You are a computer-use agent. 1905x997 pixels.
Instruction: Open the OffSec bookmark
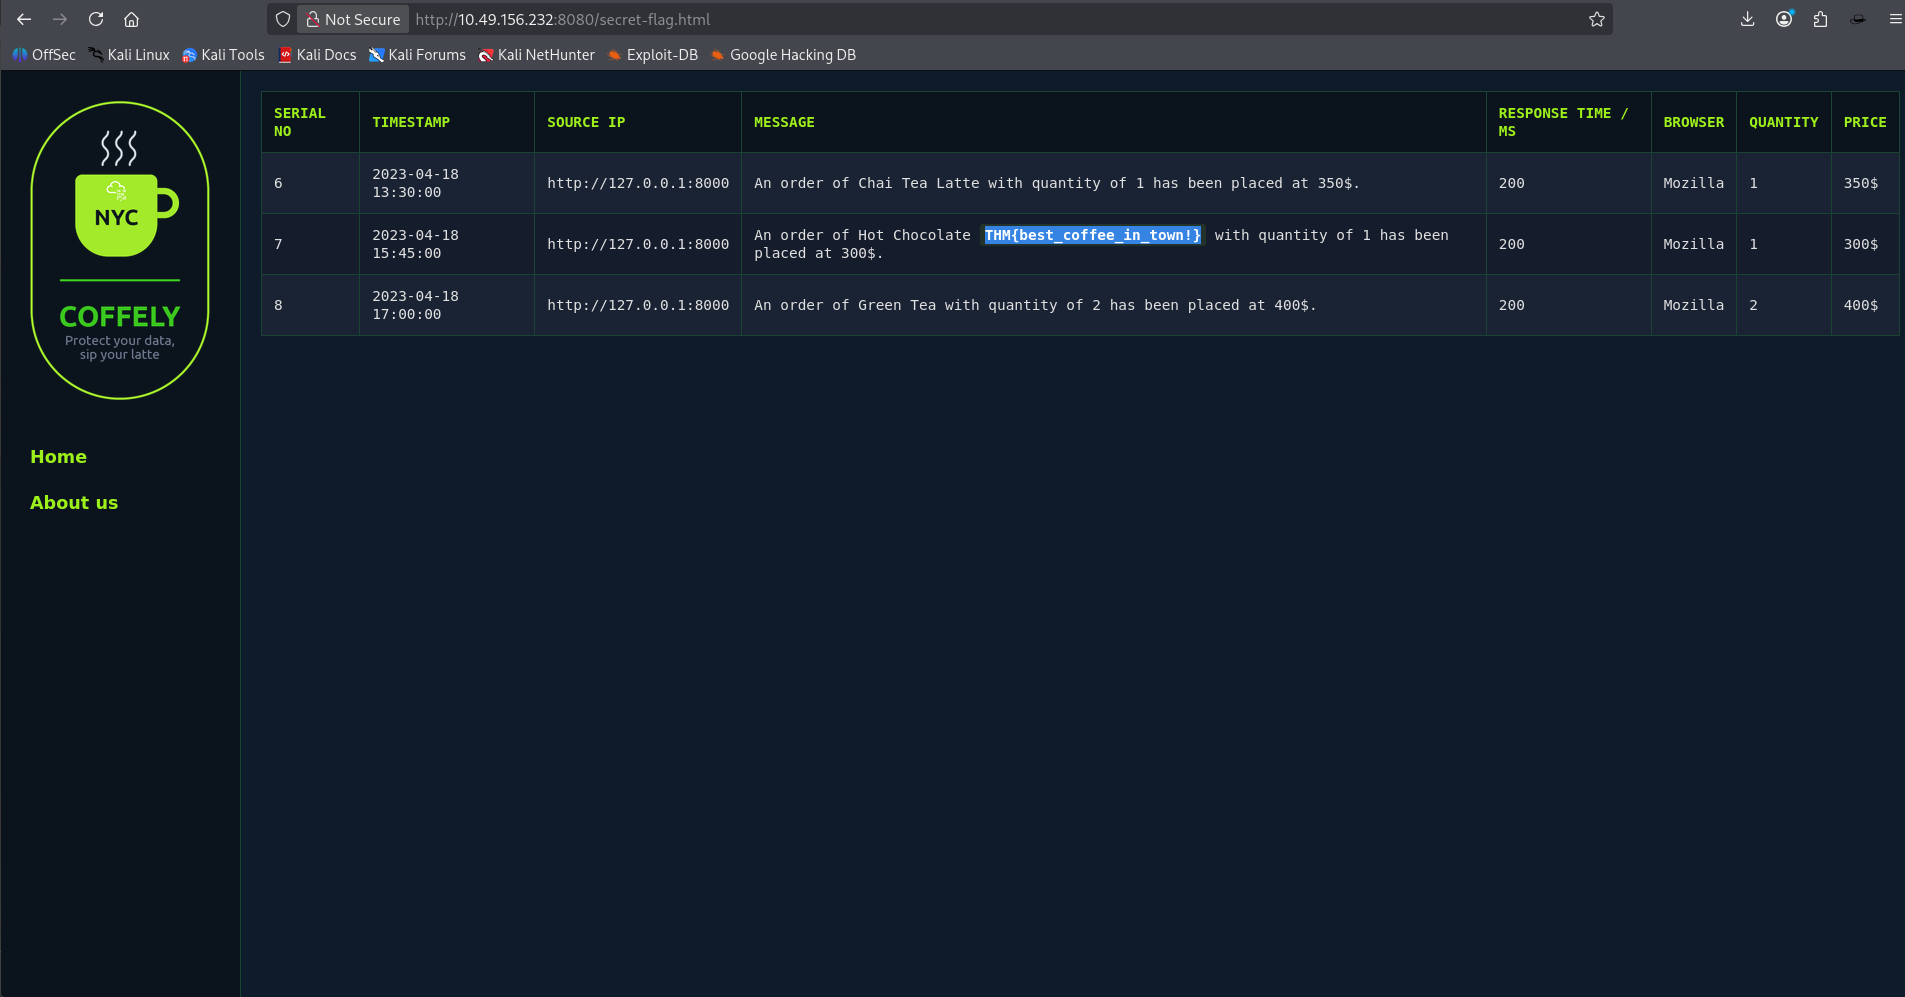click(44, 55)
